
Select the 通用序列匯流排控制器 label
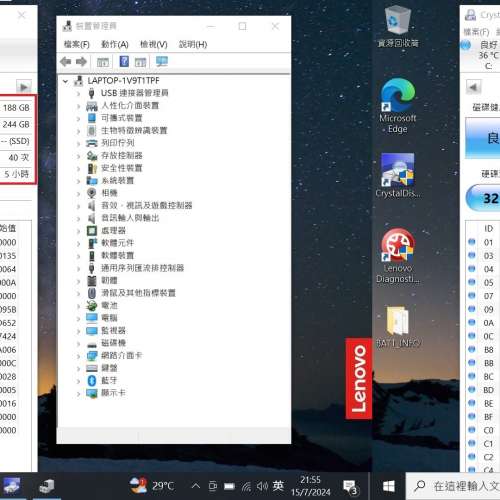[142, 268]
